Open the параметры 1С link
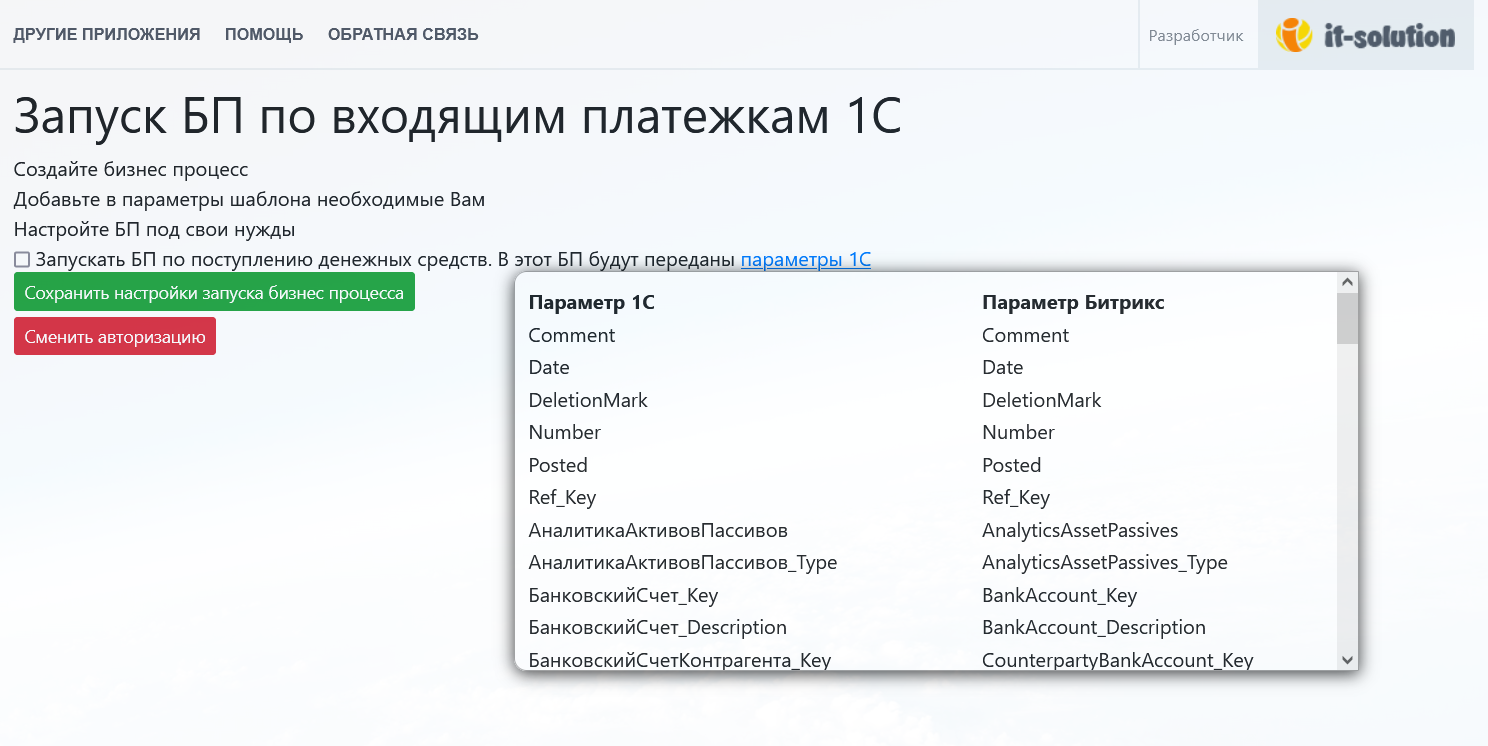 coord(805,260)
